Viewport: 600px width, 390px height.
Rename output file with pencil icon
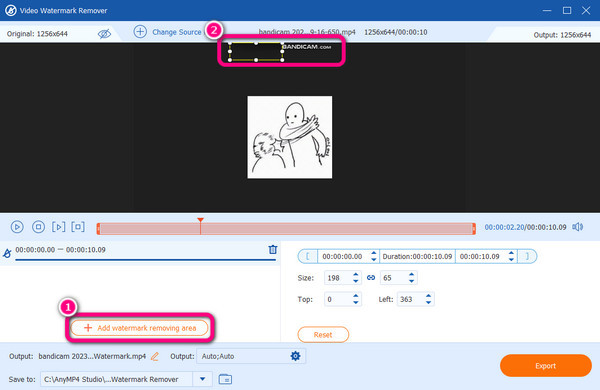[155, 356]
